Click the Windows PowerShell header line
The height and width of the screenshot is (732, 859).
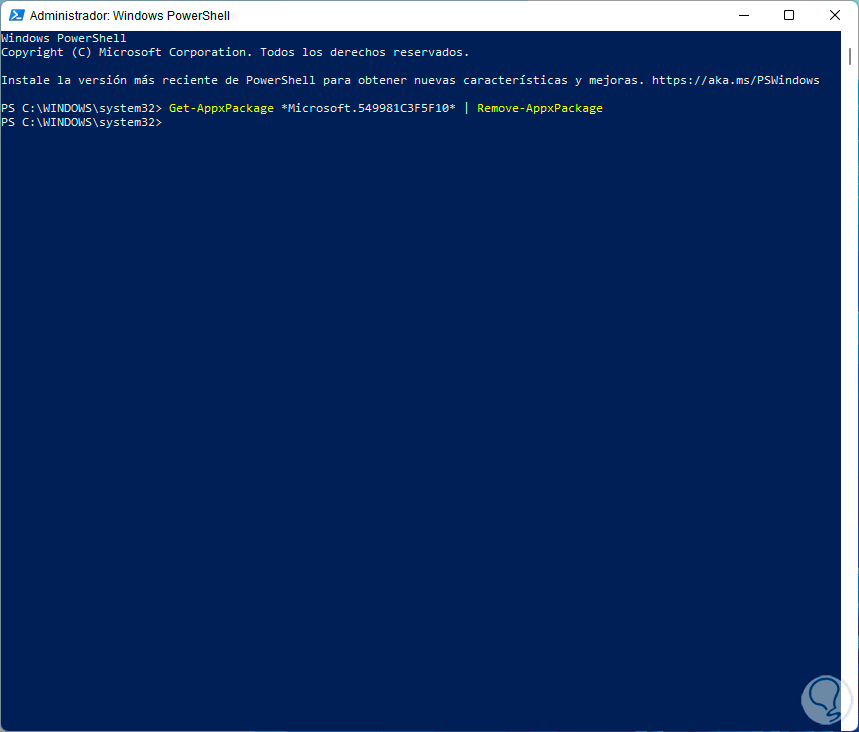tap(64, 38)
